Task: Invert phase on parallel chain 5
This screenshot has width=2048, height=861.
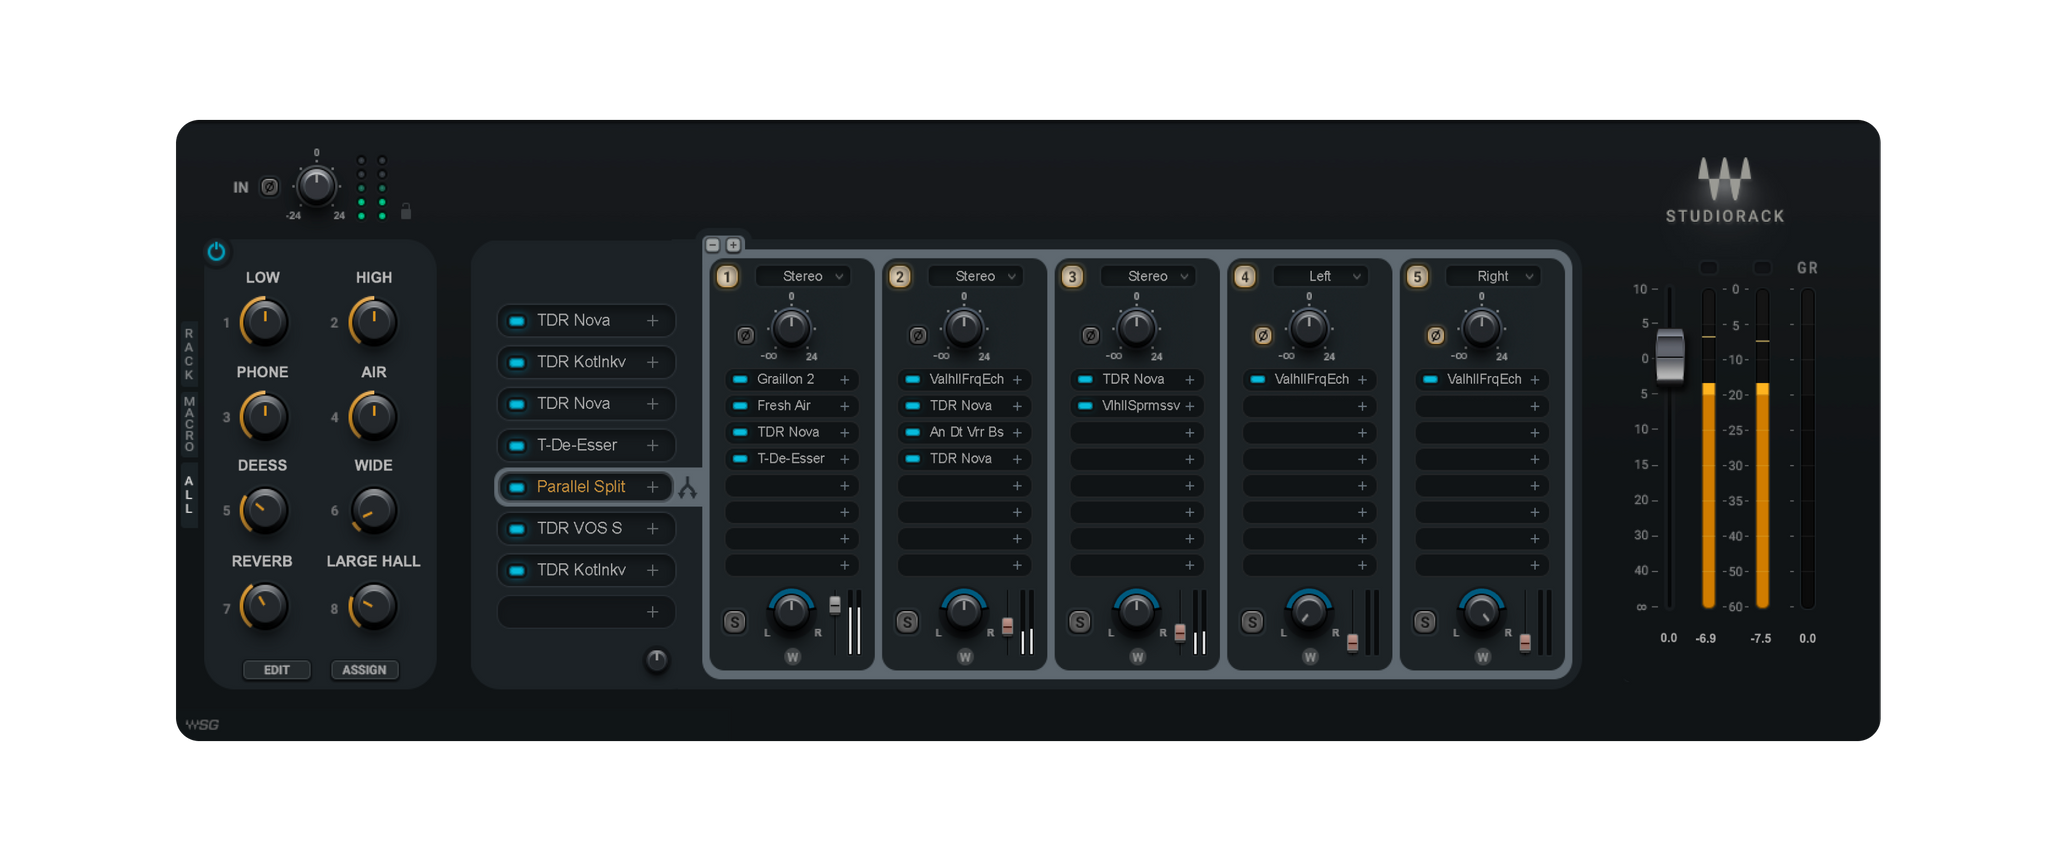Action: click(x=1436, y=336)
